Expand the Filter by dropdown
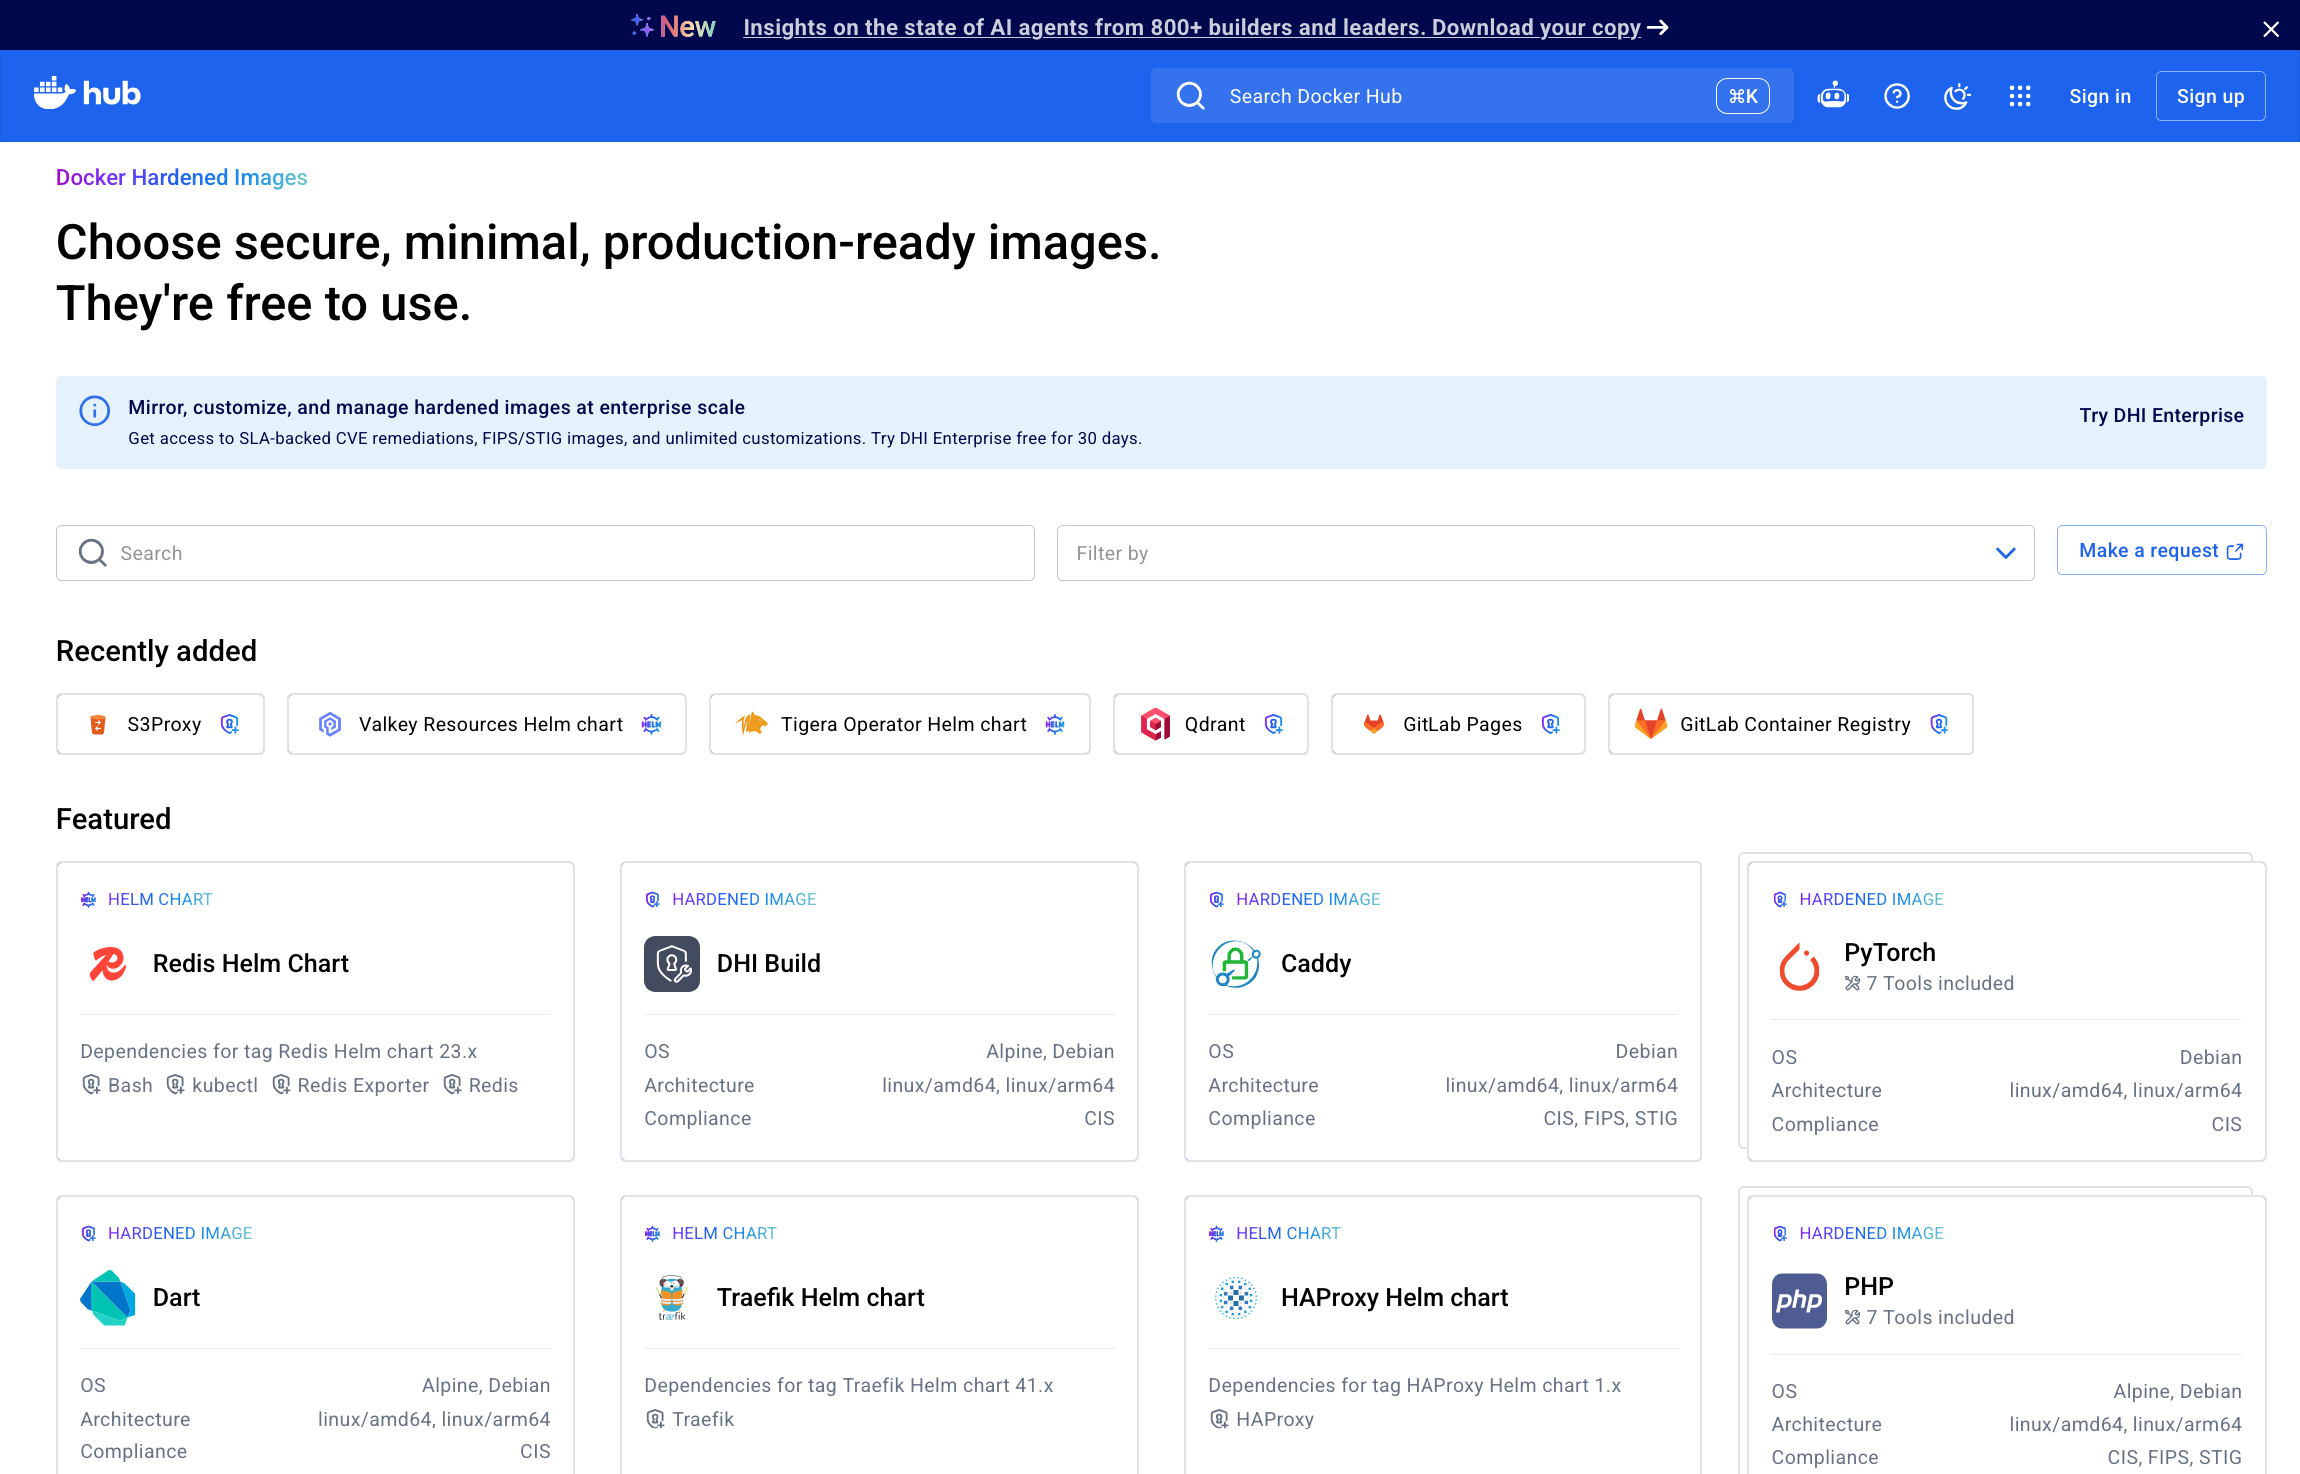 coord(1545,553)
